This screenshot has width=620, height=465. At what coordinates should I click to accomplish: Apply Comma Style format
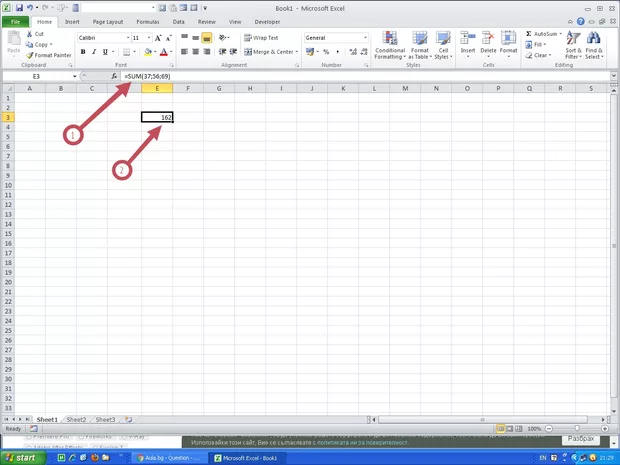tap(337, 52)
